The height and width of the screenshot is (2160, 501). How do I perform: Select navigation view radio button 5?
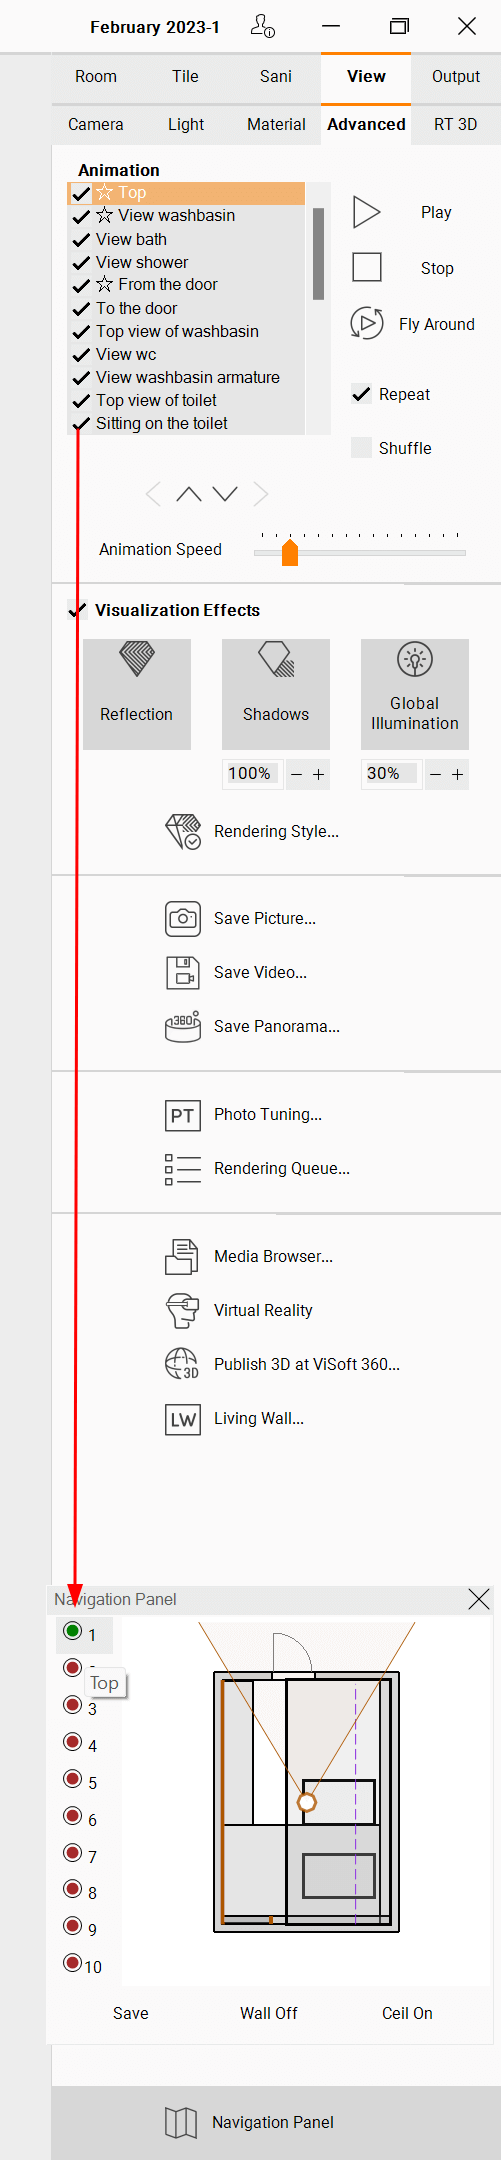[x=72, y=1779]
